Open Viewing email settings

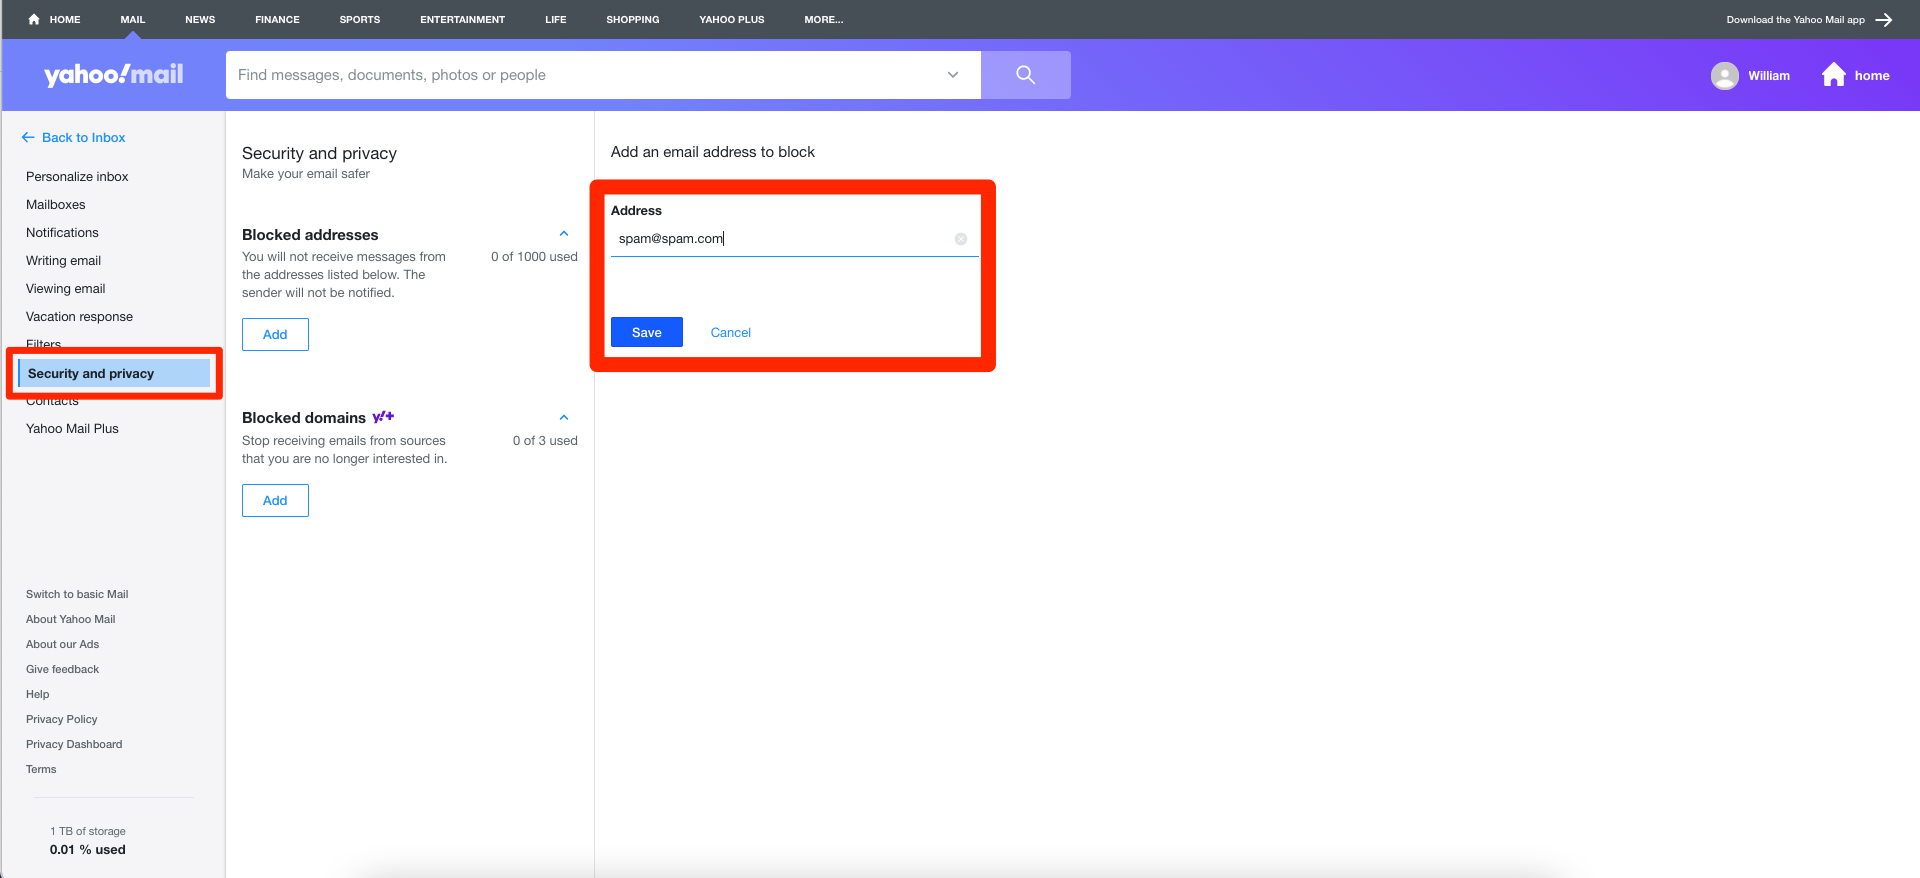click(x=65, y=289)
